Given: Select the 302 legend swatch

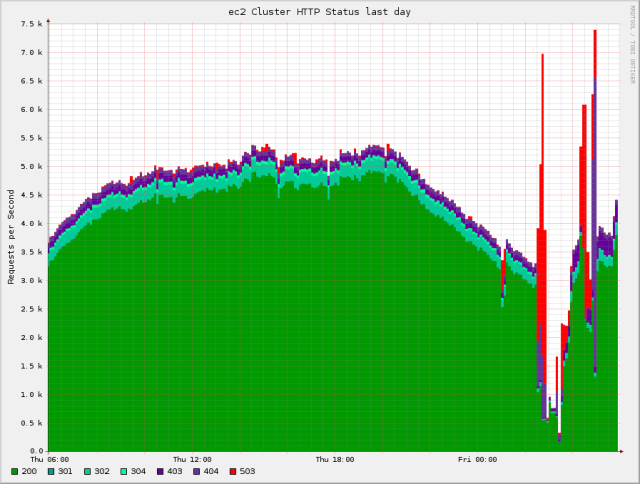Looking at the screenshot, I should 88,471.
